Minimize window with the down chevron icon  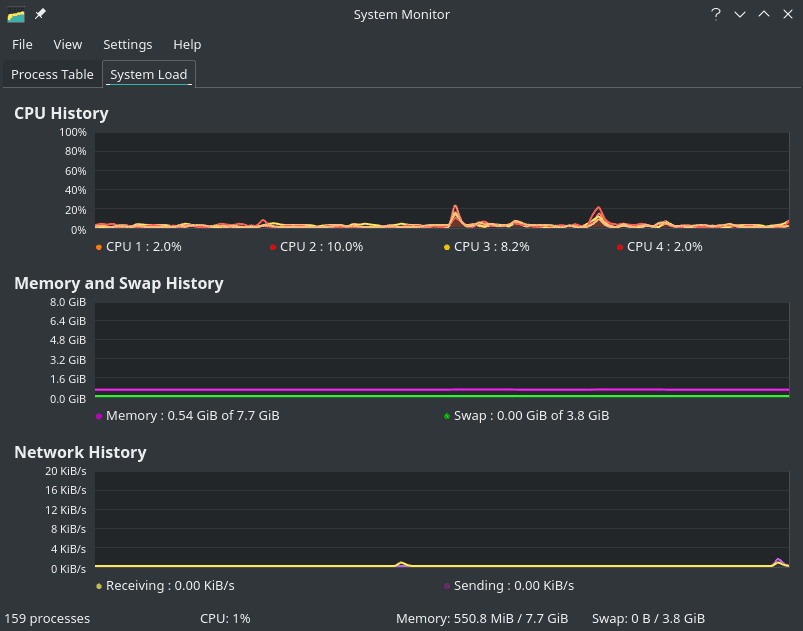[x=740, y=14]
